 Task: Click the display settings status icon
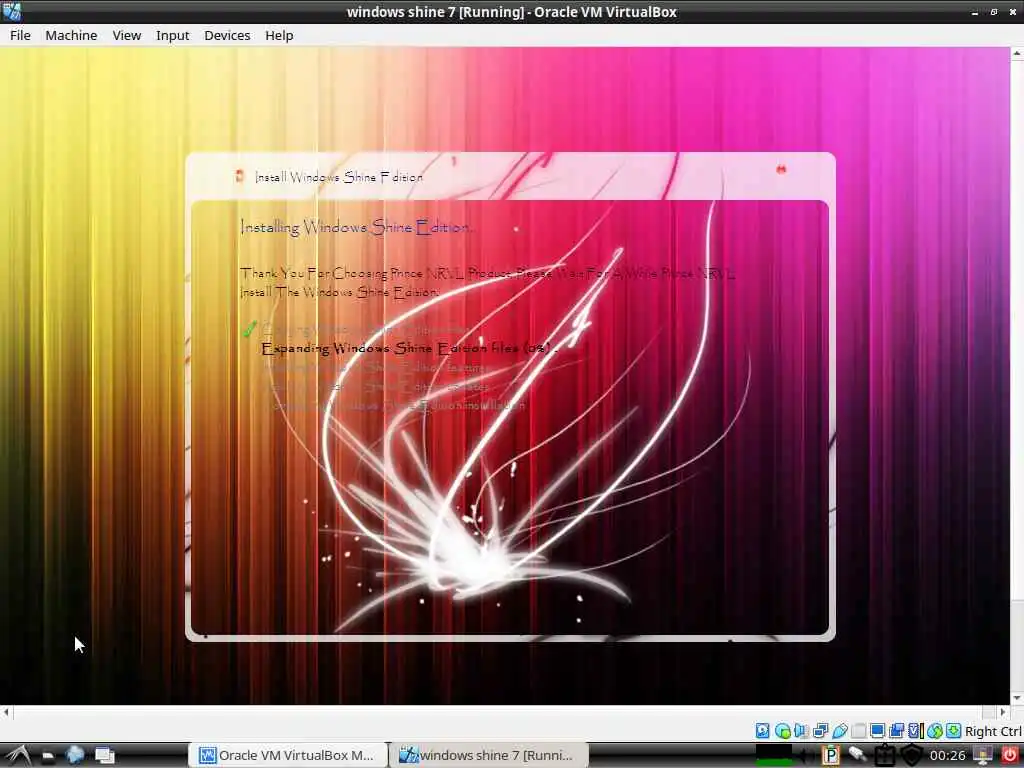pos(878,731)
